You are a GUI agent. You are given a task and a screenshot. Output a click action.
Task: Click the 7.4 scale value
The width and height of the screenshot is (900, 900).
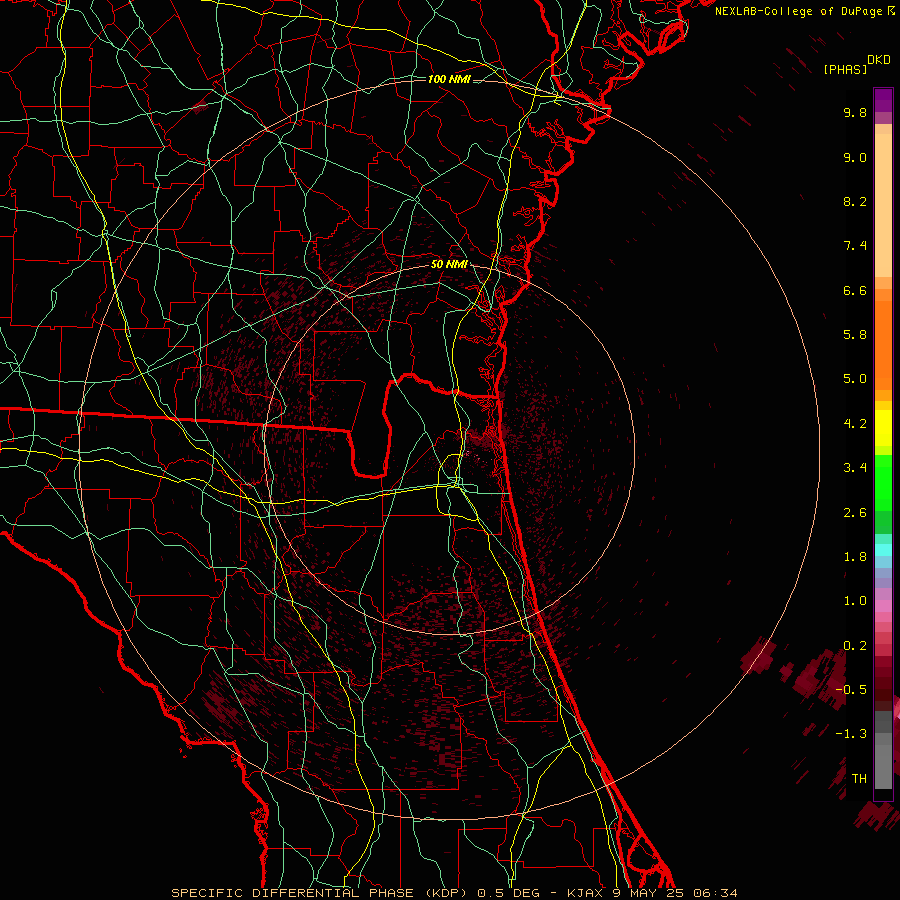[855, 246]
